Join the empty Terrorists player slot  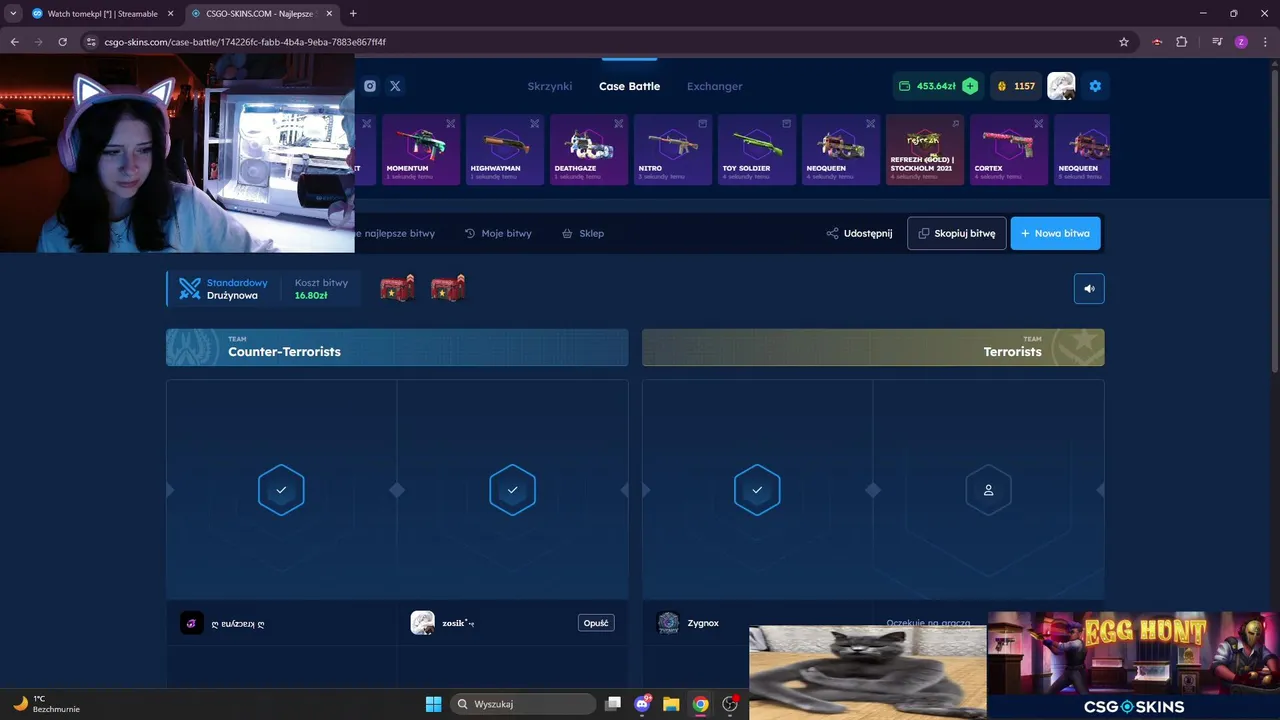[988, 490]
